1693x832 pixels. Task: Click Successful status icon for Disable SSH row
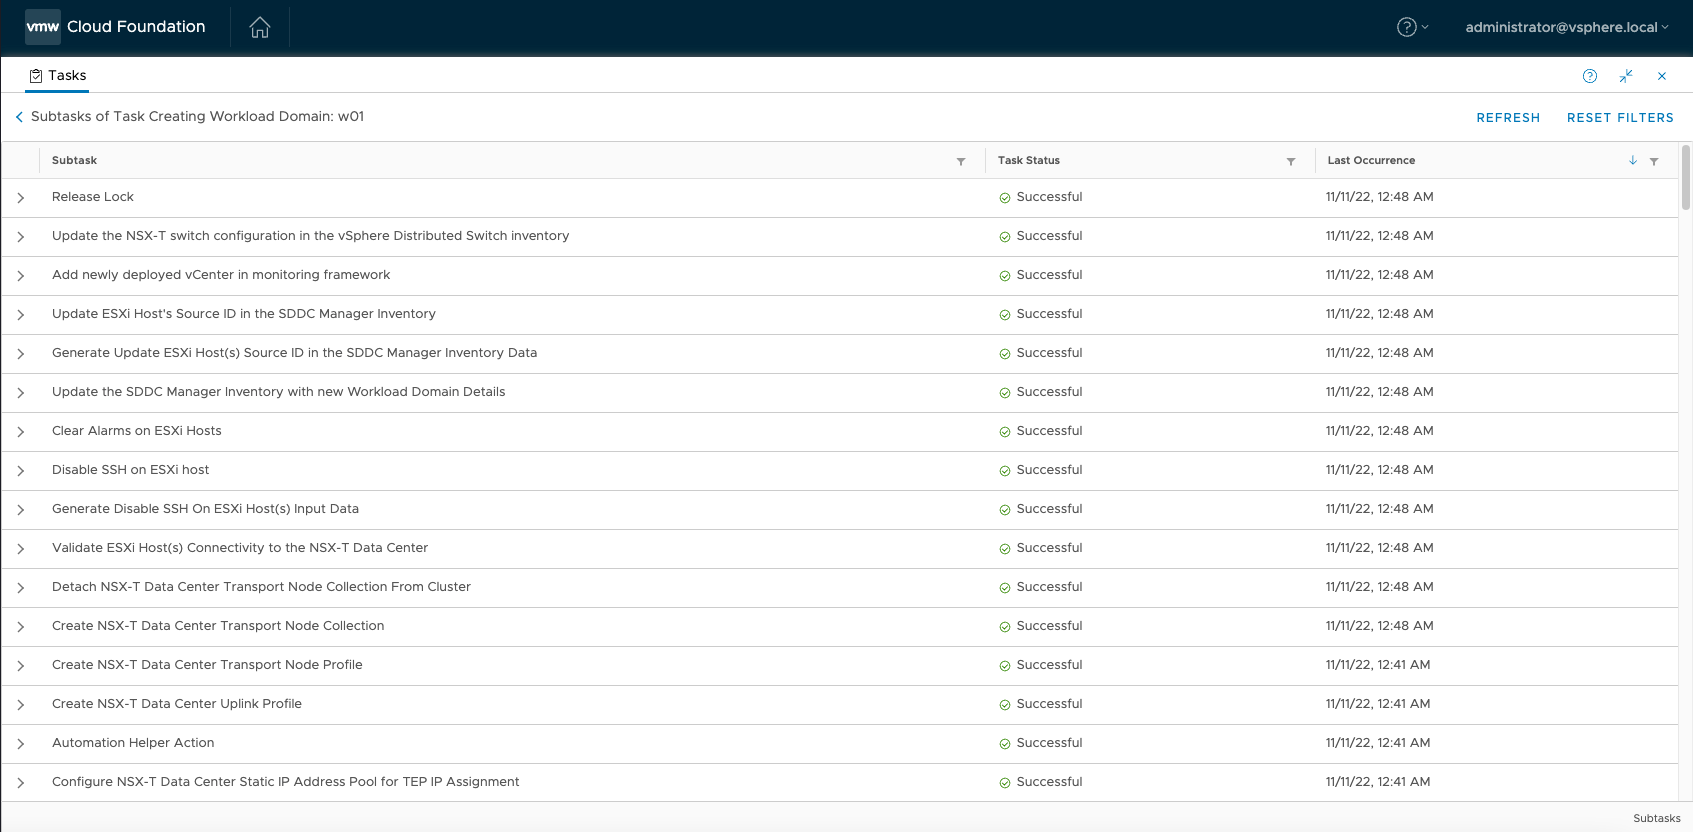tap(1005, 471)
